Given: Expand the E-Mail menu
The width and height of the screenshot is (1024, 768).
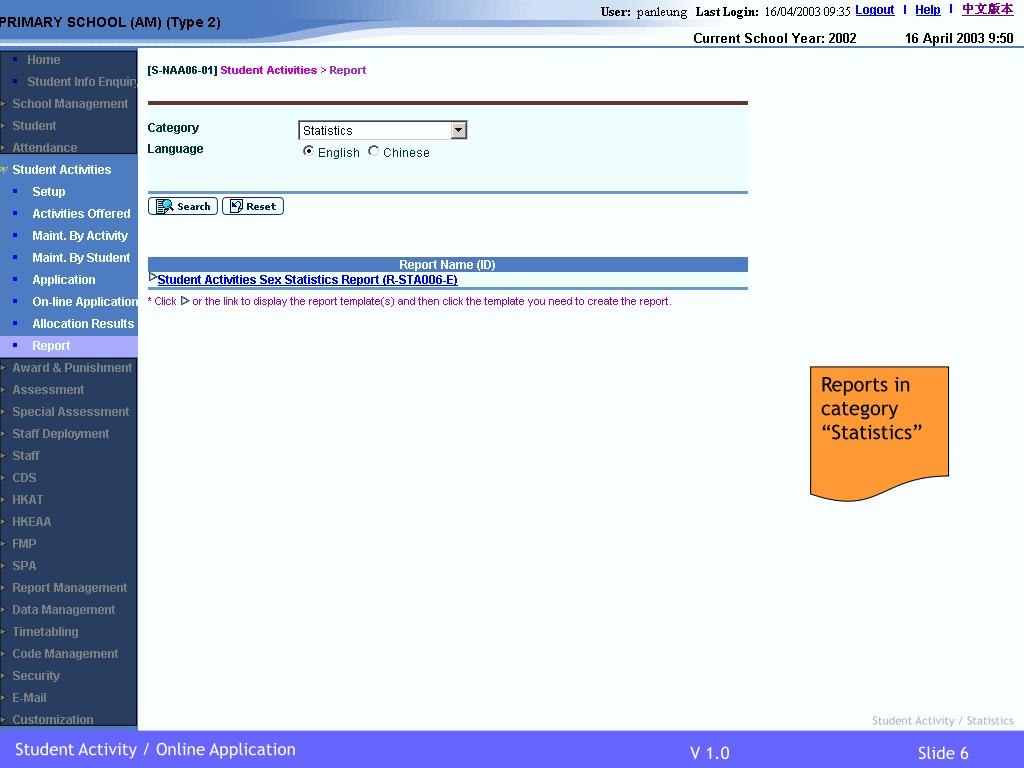Looking at the screenshot, I should coord(29,698).
